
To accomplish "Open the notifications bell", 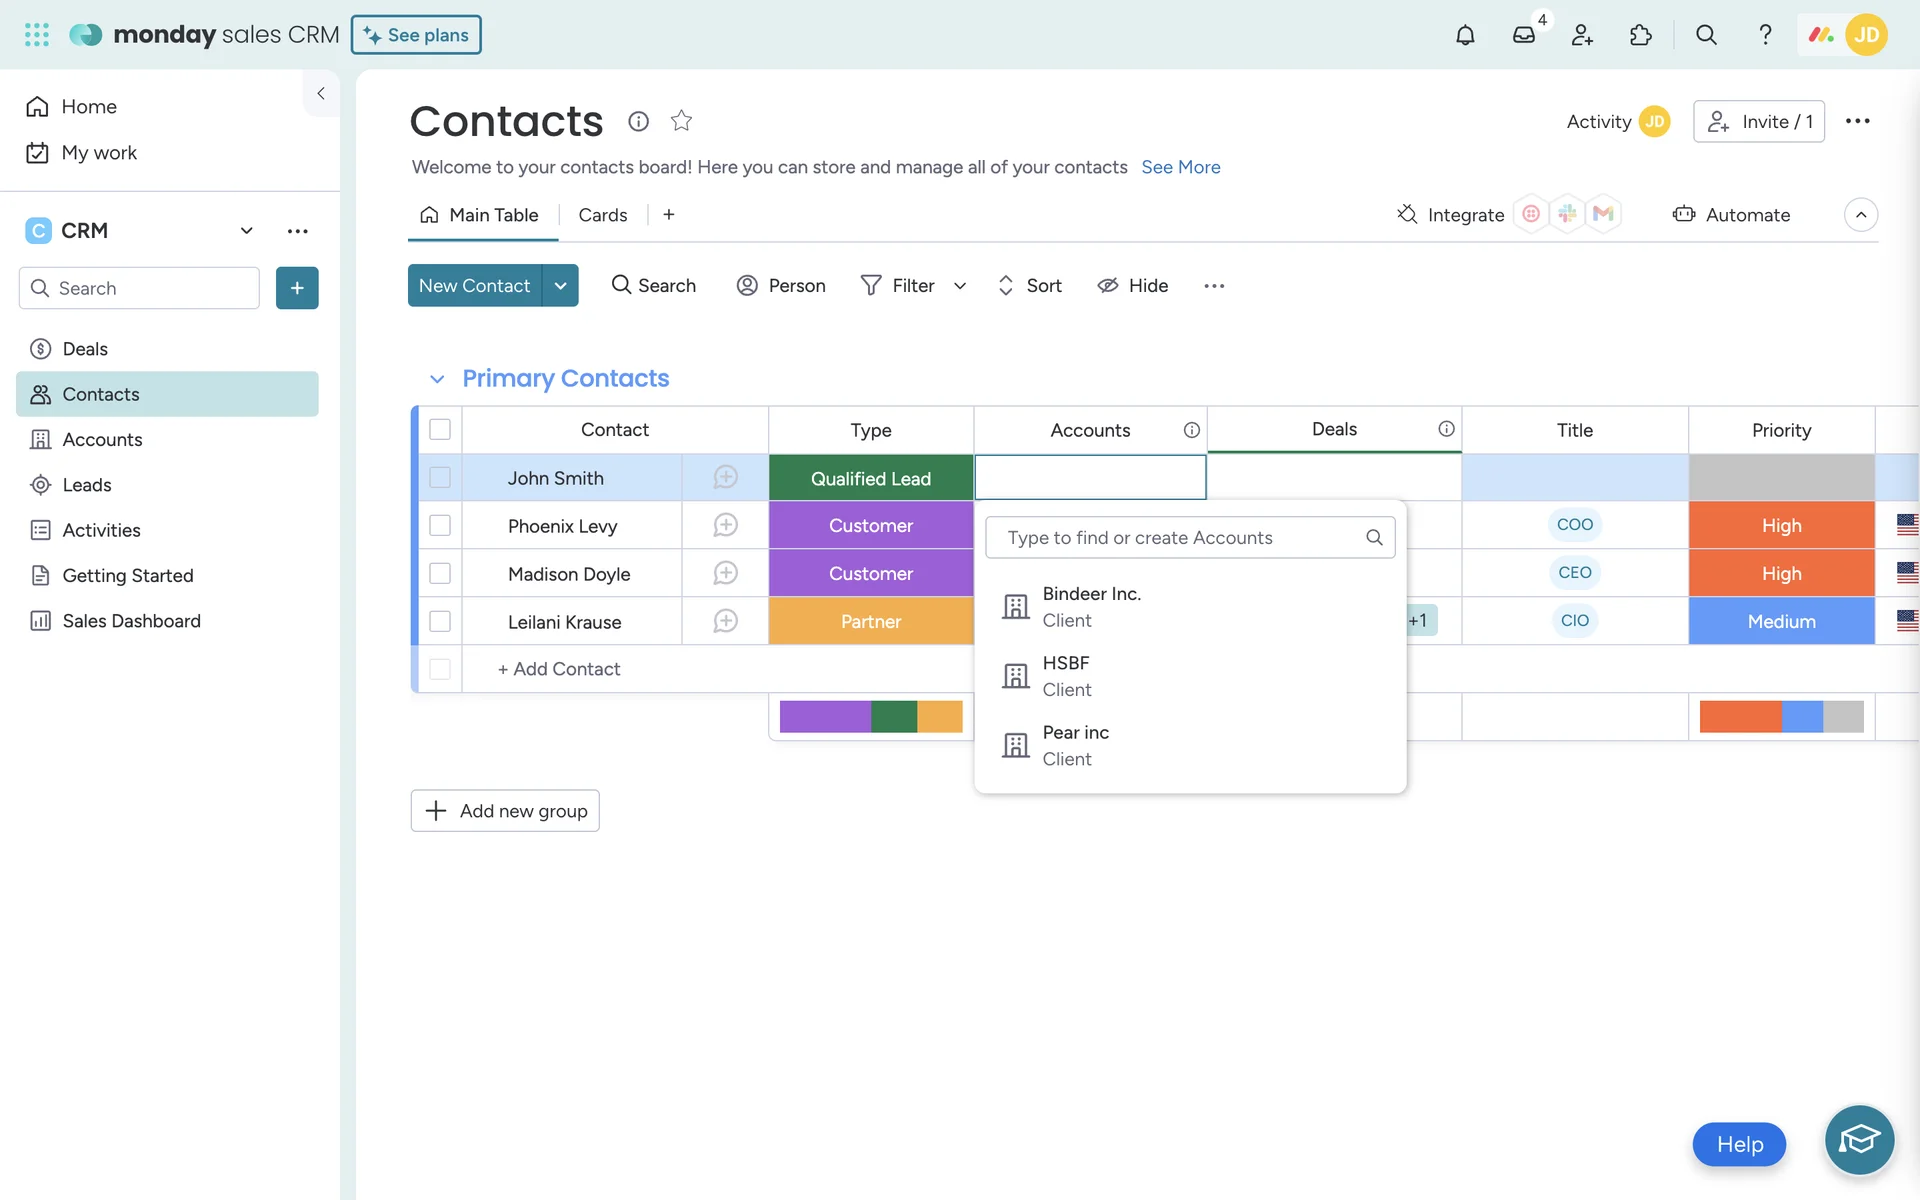I will point(1464,35).
